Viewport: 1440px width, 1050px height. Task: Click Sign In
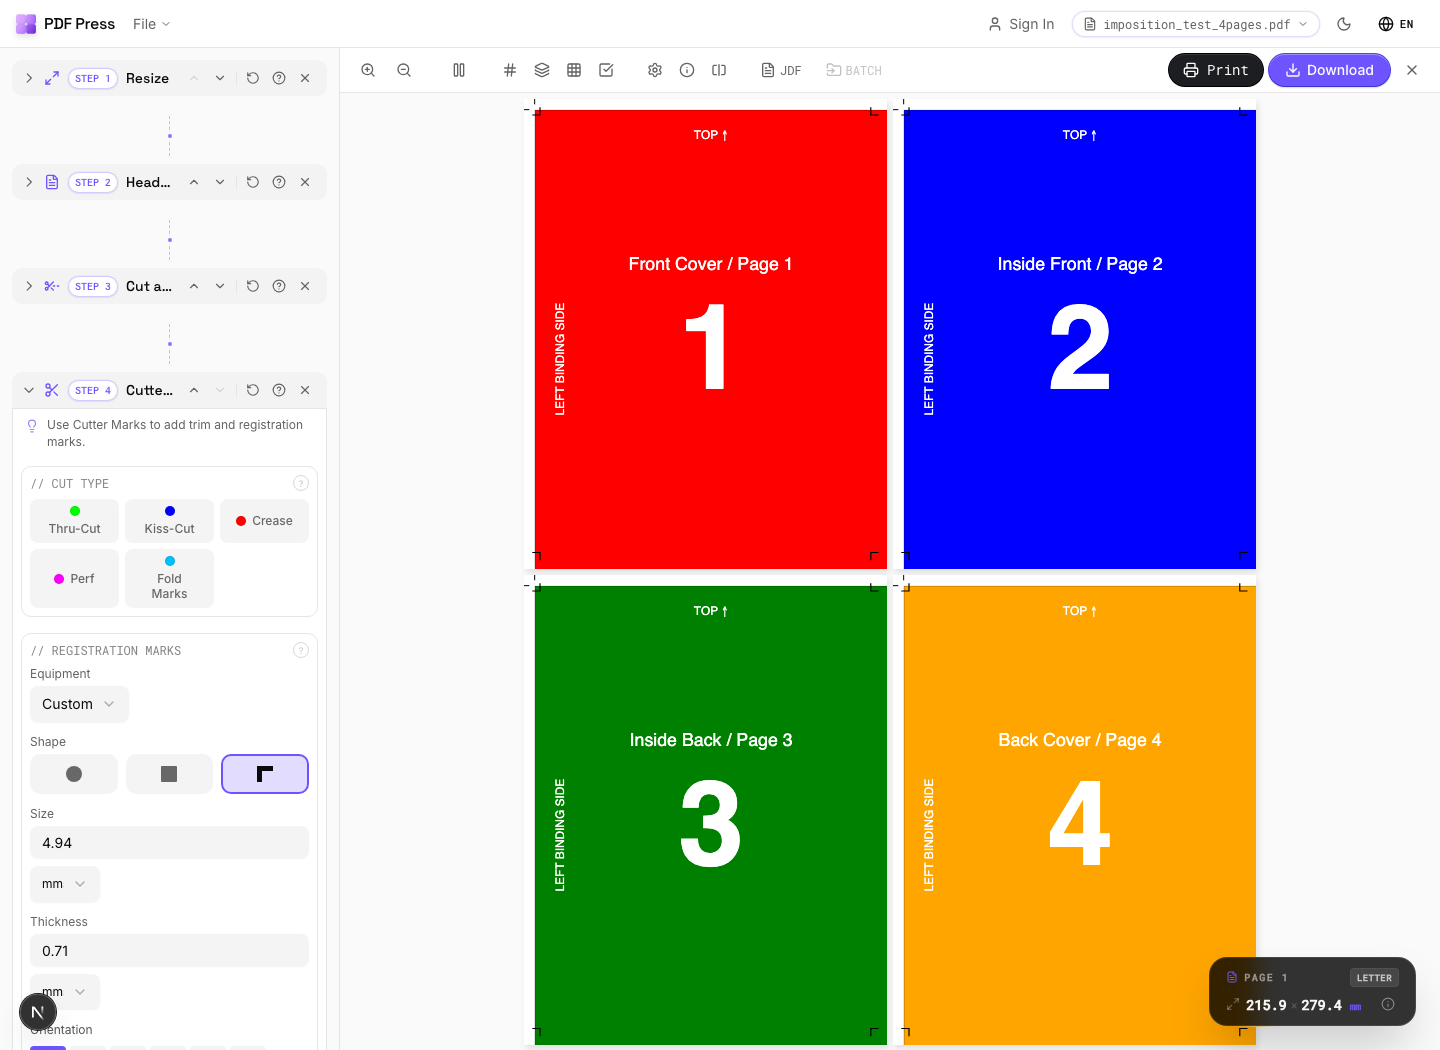(1021, 24)
